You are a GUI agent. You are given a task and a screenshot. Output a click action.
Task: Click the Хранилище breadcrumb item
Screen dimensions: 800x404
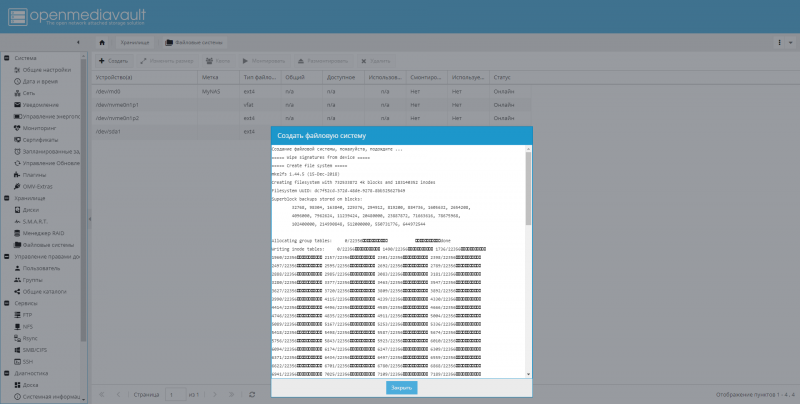135,43
